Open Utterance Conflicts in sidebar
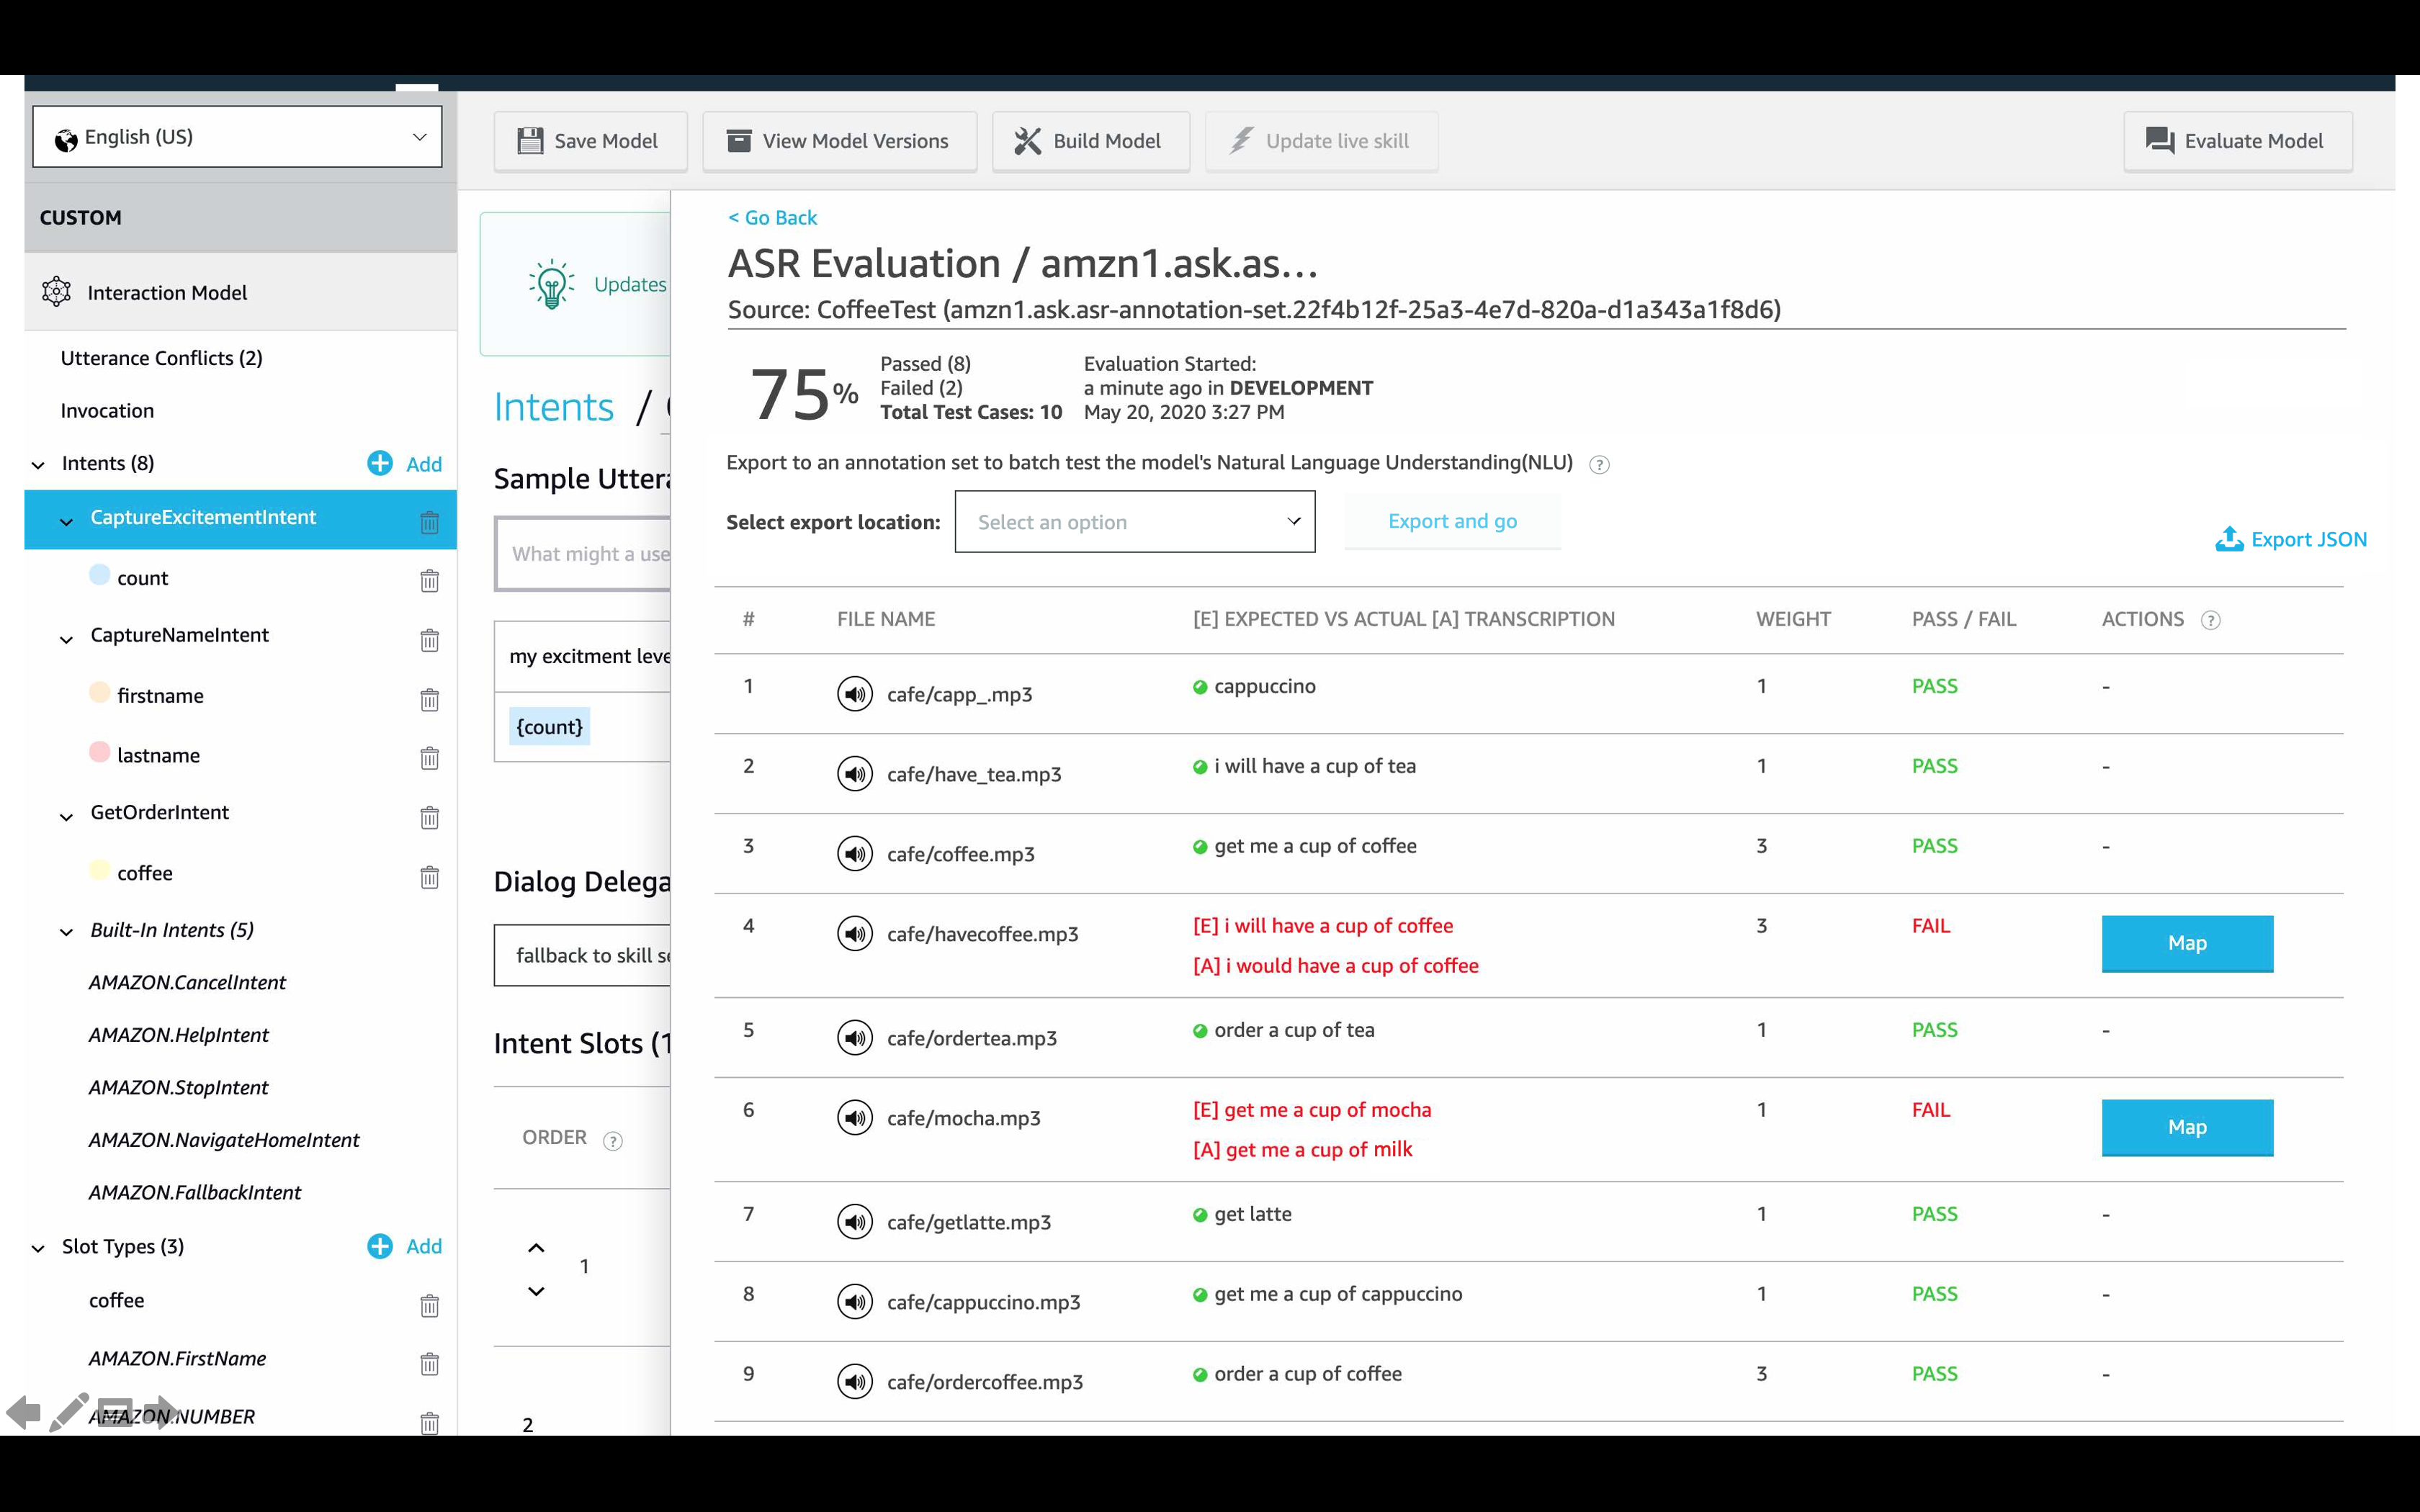The image size is (2420, 1512). pyautogui.click(x=161, y=358)
